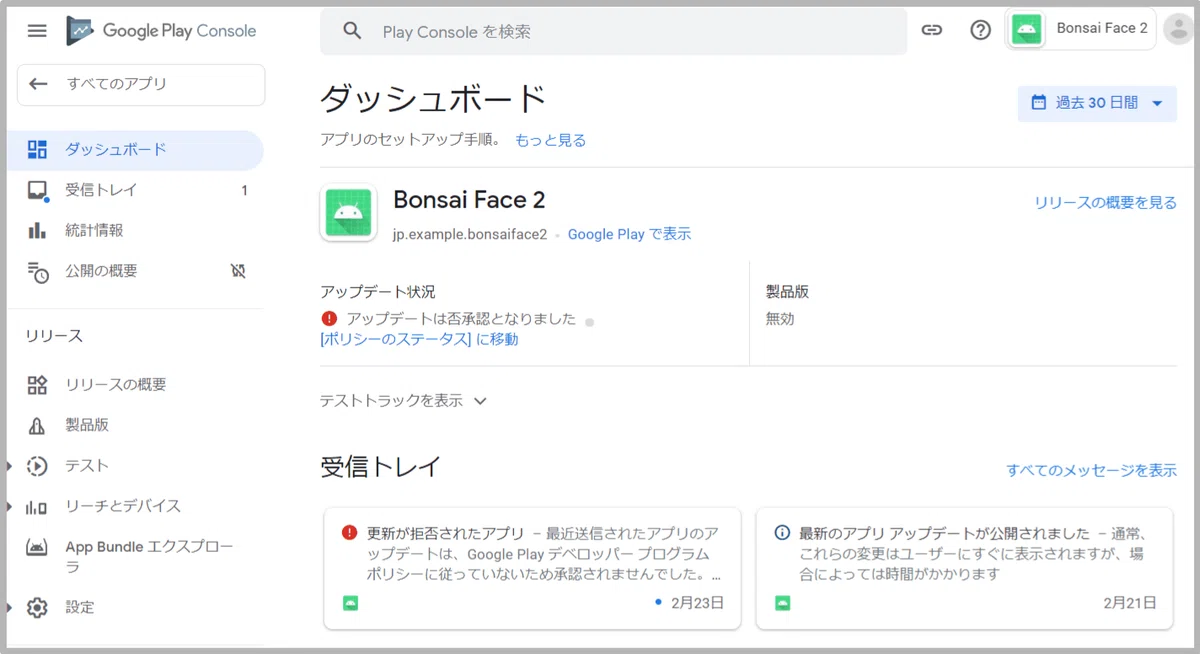
Task: Click green app icon on 2月21日 card
Action: (x=783, y=603)
